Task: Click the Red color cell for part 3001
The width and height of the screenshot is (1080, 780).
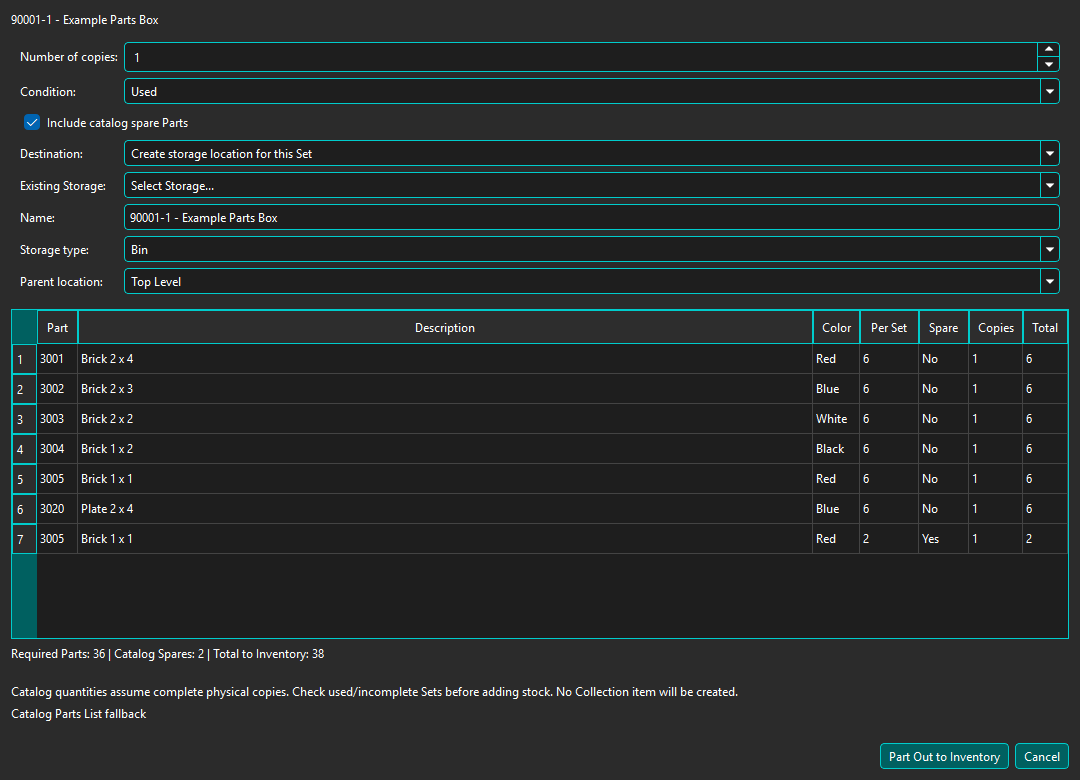Action: coord(836,359)
